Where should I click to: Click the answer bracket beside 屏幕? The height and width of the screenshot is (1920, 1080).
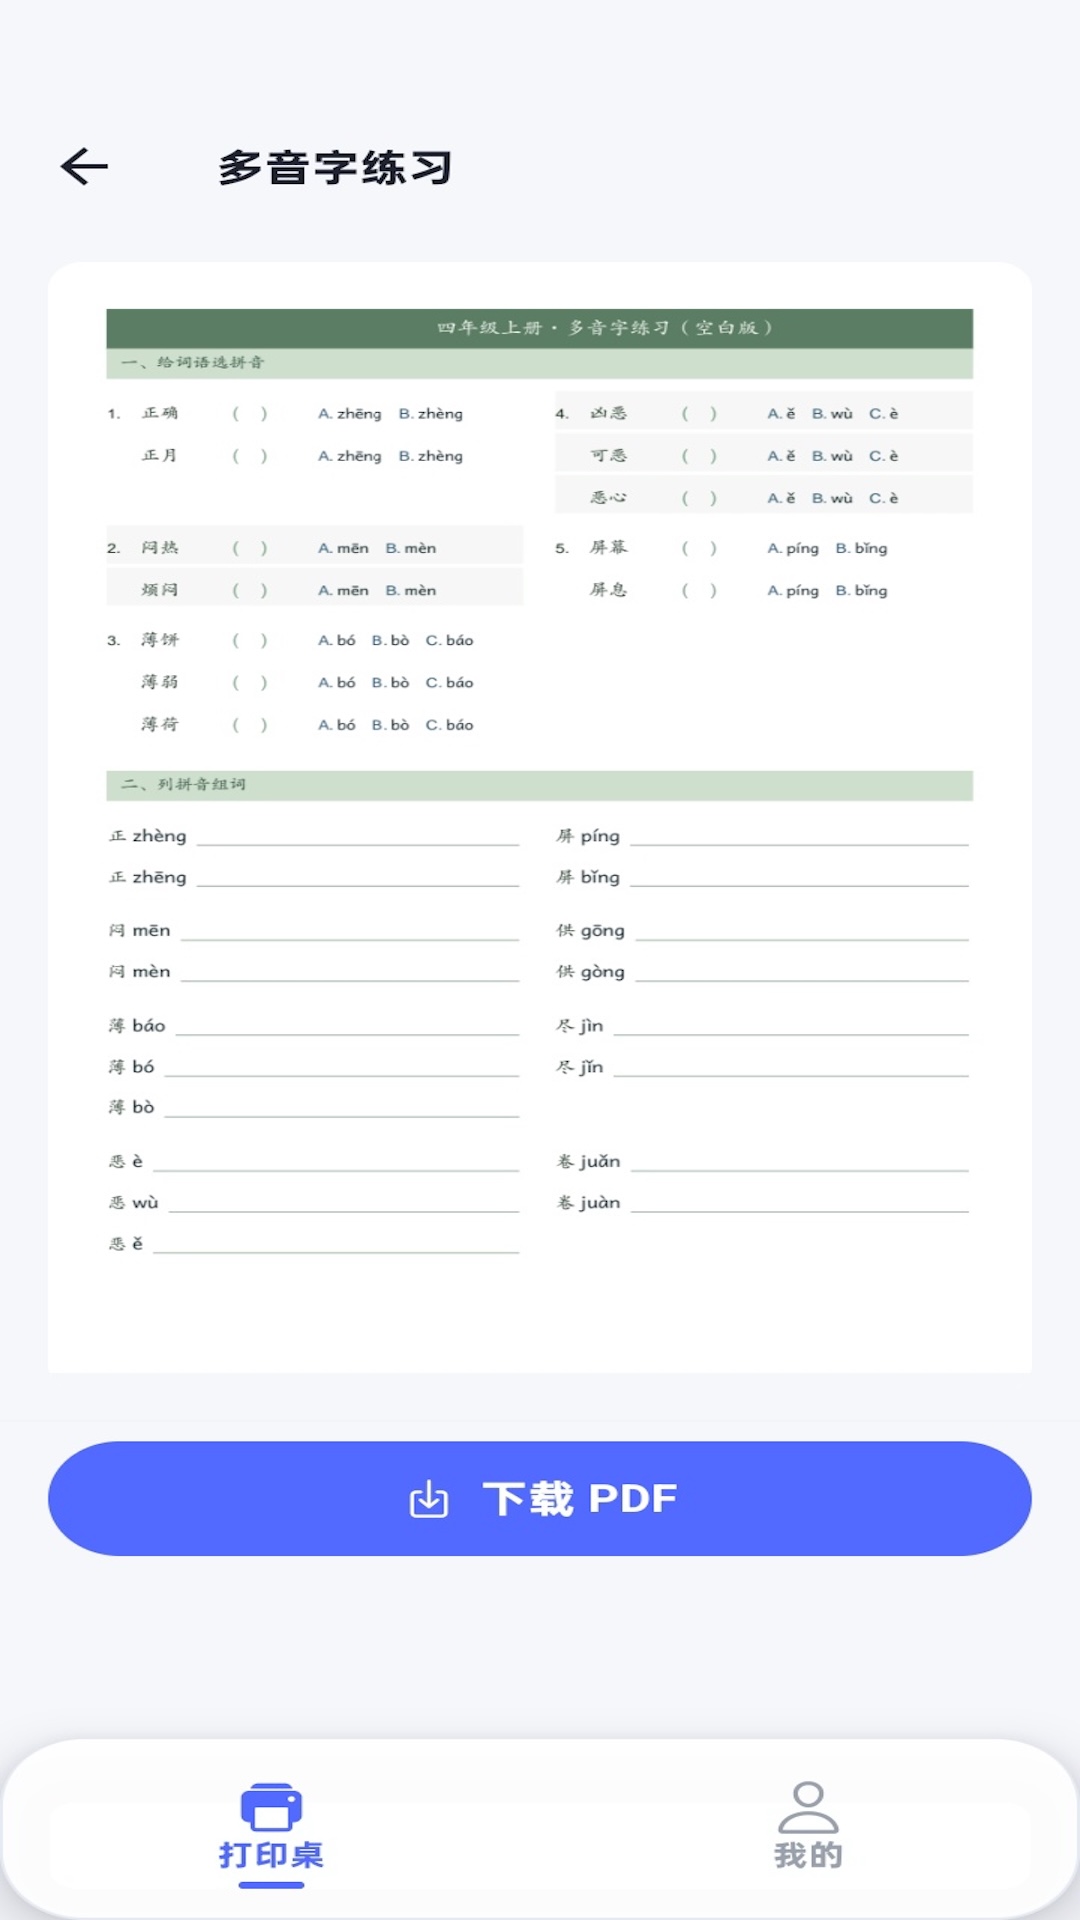click(x=699, y=548)
